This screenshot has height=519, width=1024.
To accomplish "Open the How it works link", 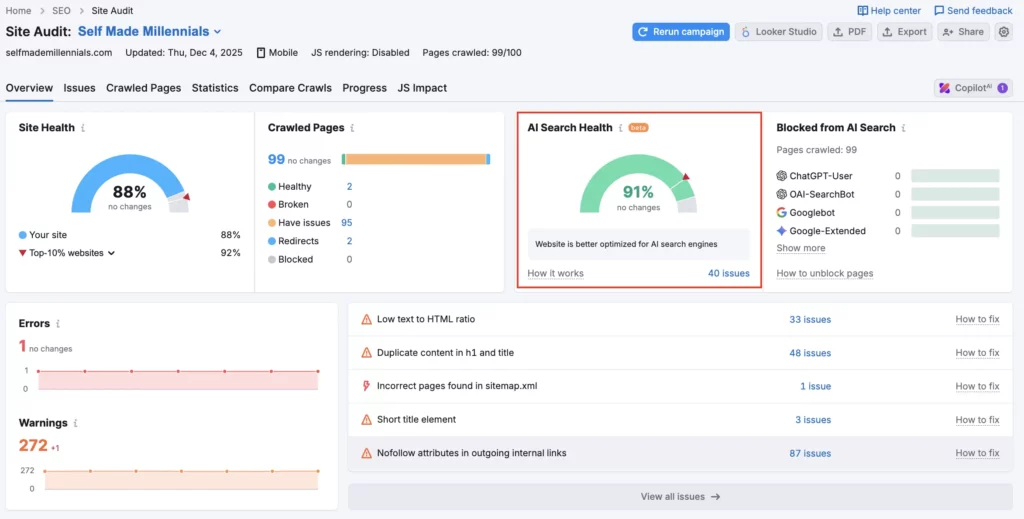I will point(556,274).
